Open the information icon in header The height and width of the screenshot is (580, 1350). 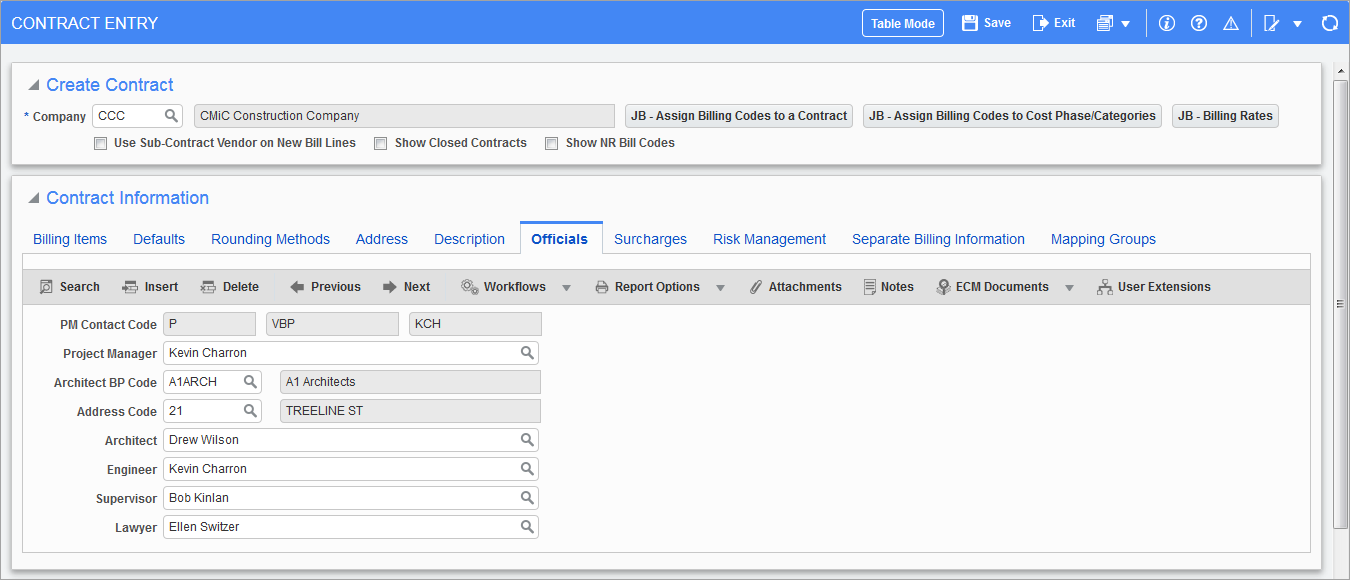(x=1166, y=23)
